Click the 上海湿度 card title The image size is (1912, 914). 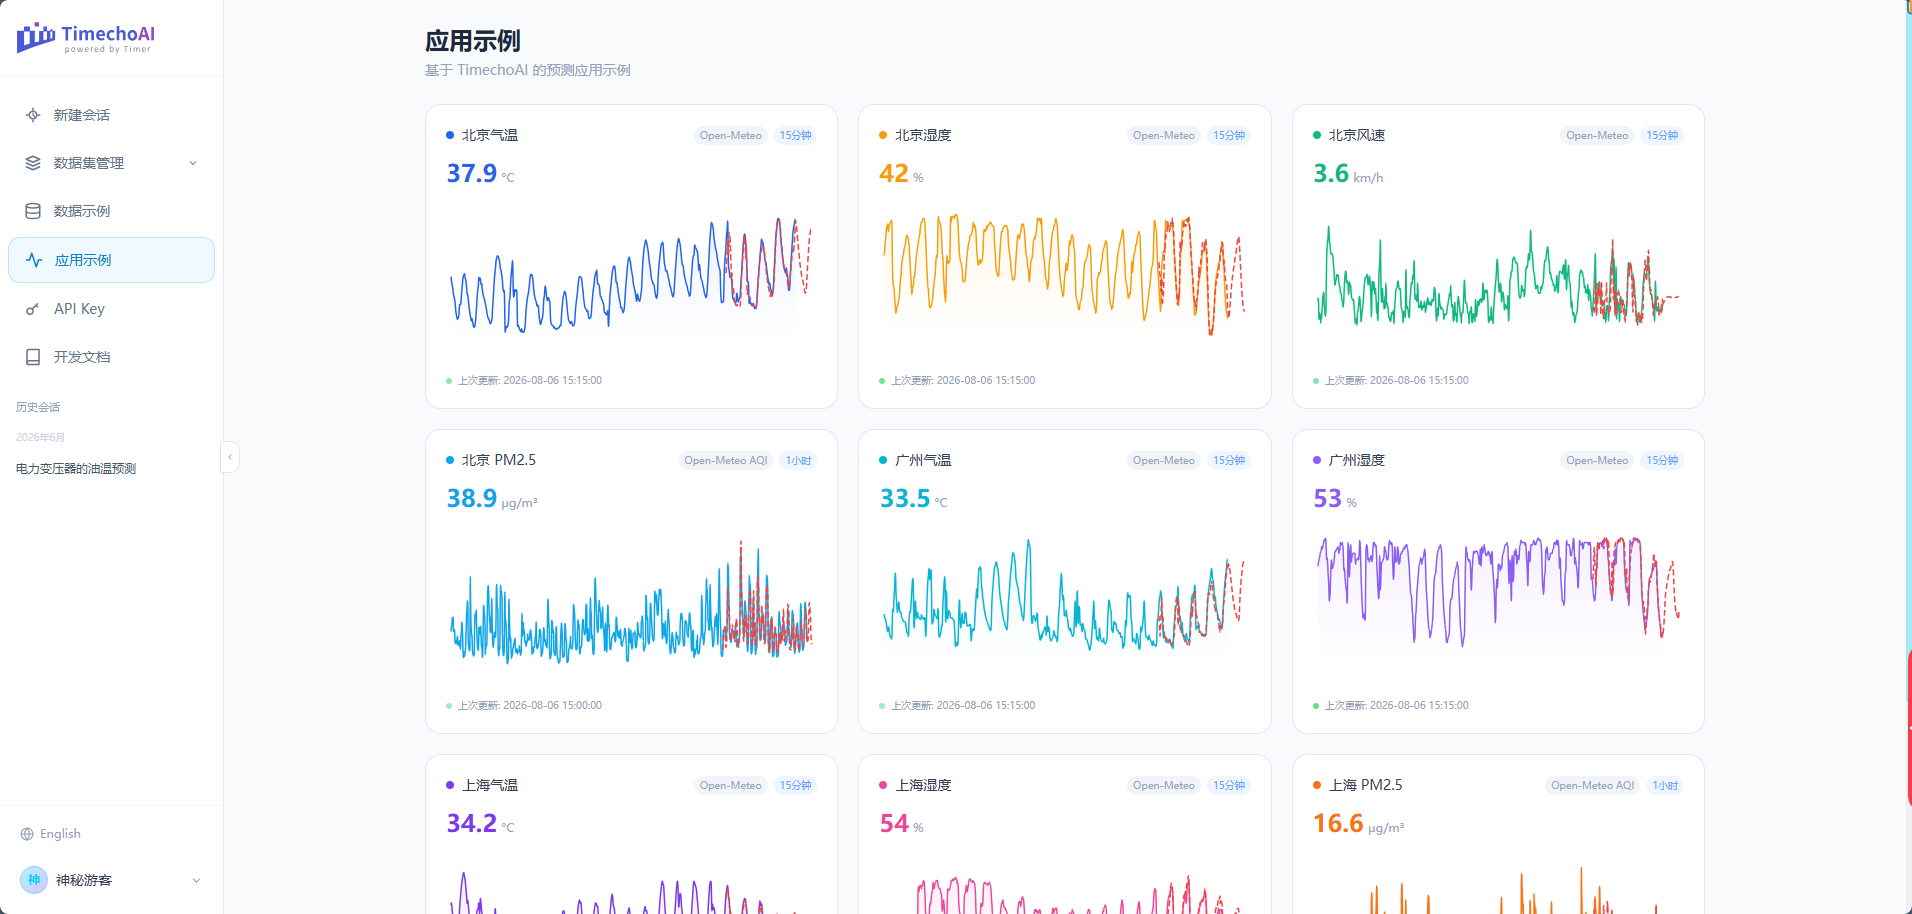[x=923, y=785]
